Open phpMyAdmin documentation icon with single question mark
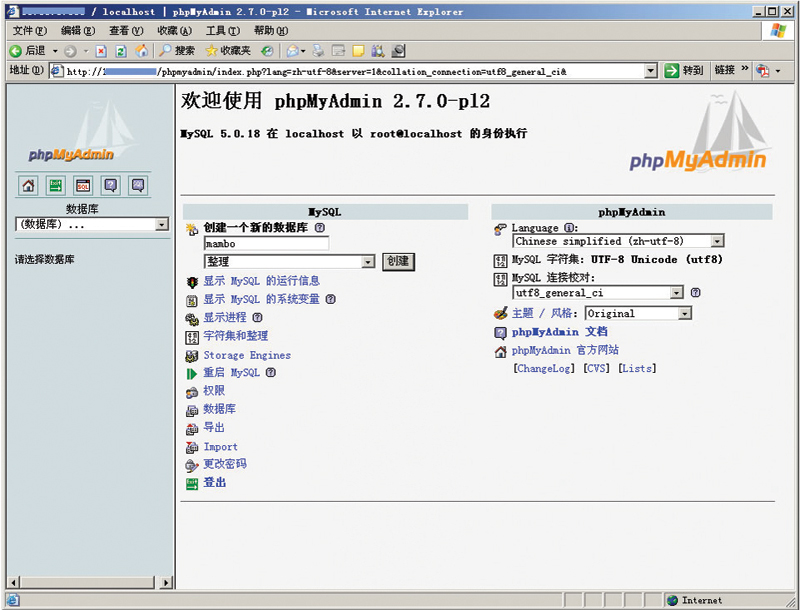The image size is (800, 610). (110, 185)
